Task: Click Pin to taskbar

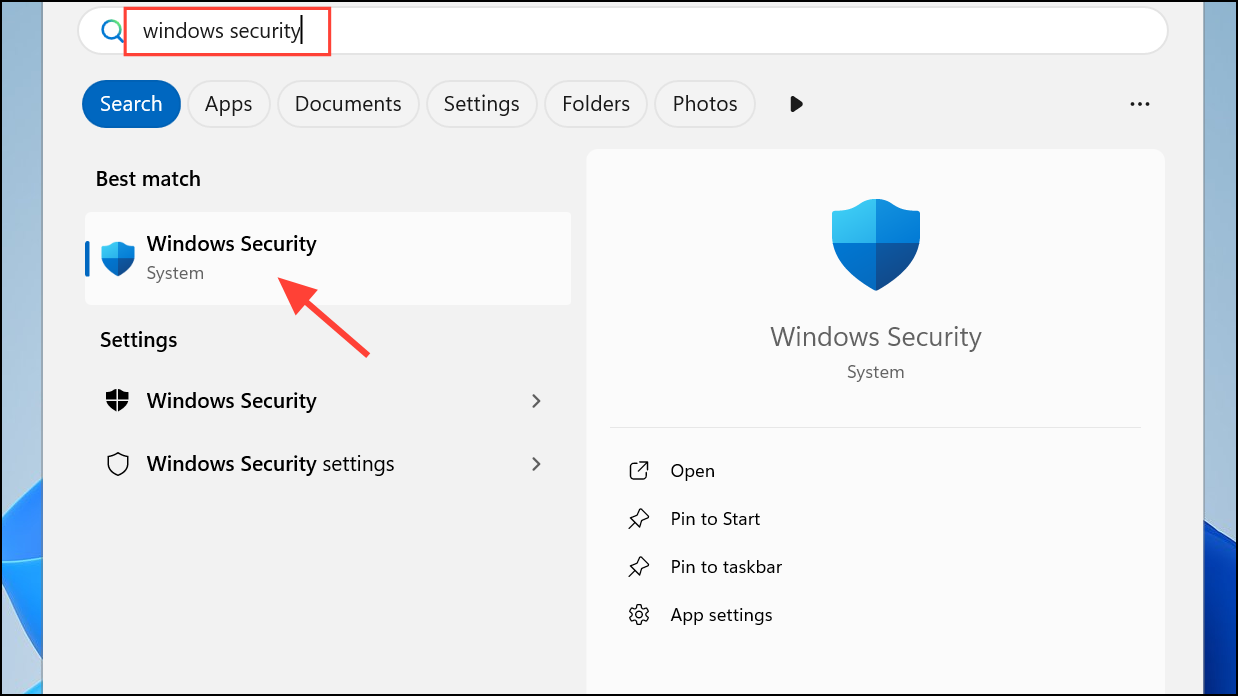Action: 726,566
